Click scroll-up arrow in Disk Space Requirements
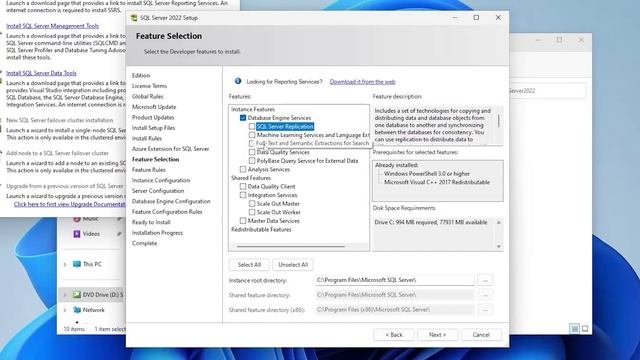 click(498, 222)
